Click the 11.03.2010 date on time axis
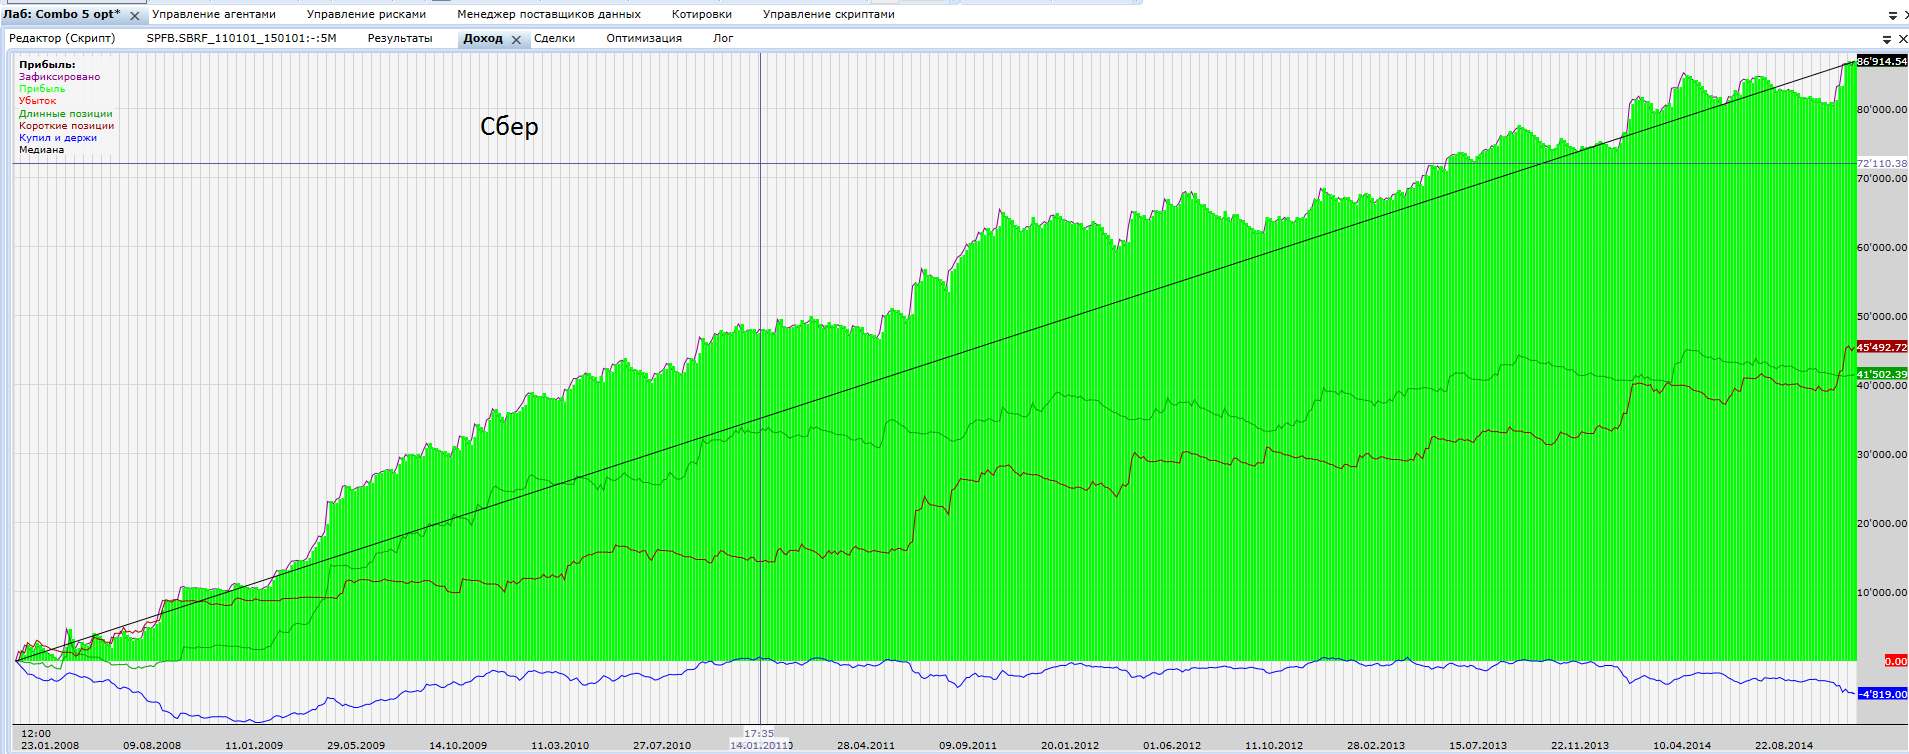 coord(560,746)
